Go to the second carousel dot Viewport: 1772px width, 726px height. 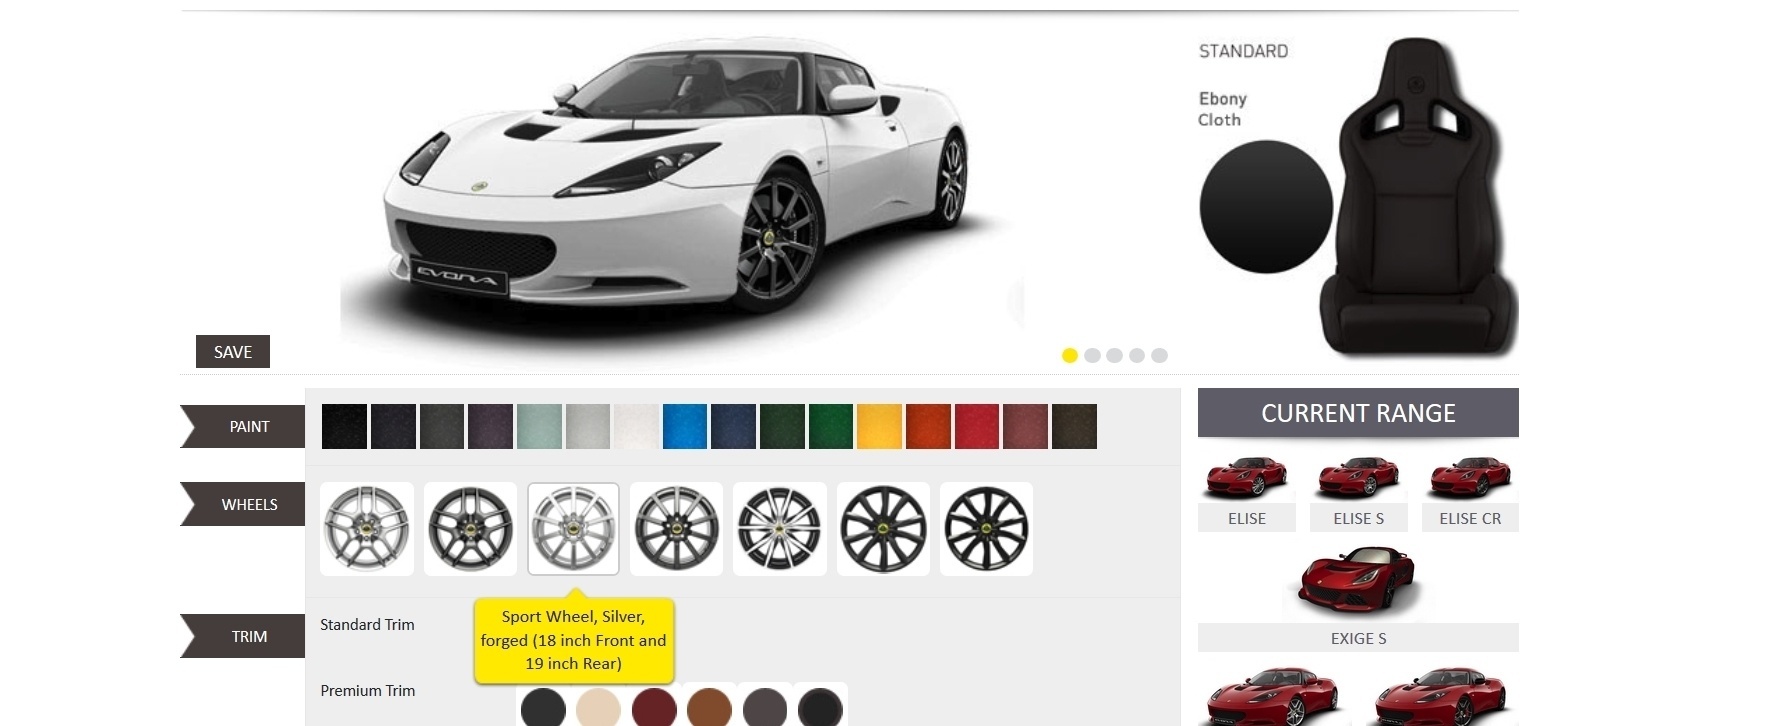1092,355
